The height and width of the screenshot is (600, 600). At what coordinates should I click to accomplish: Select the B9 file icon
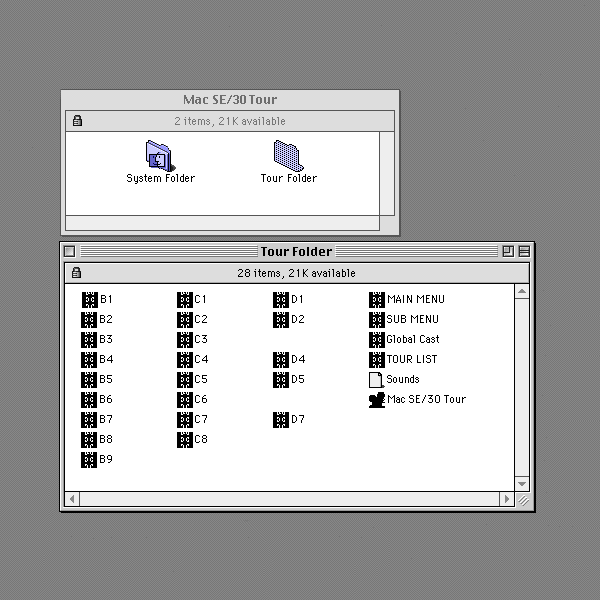89,459
